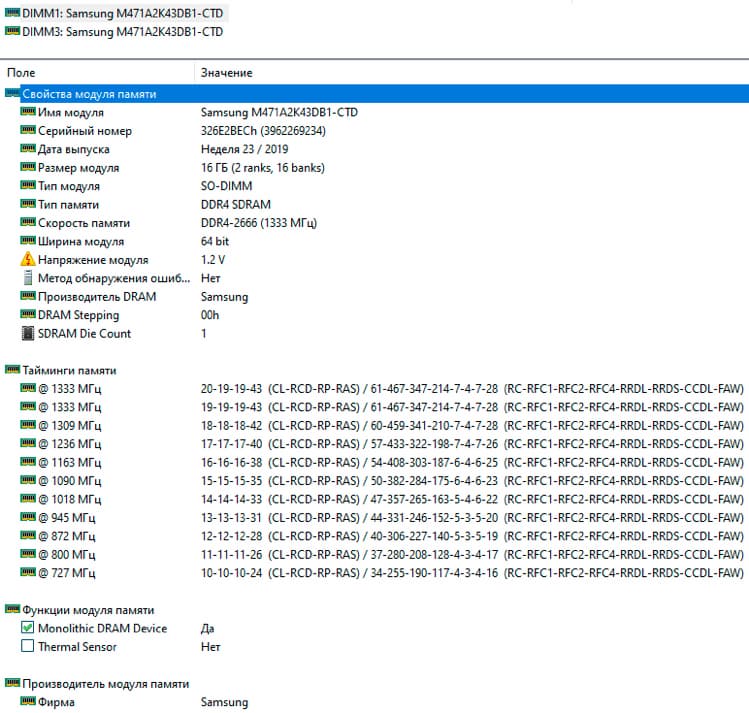Click the 'Функции модуля памяти' section icon
This screenshot has width=749, height=713.
click(12, 609)
